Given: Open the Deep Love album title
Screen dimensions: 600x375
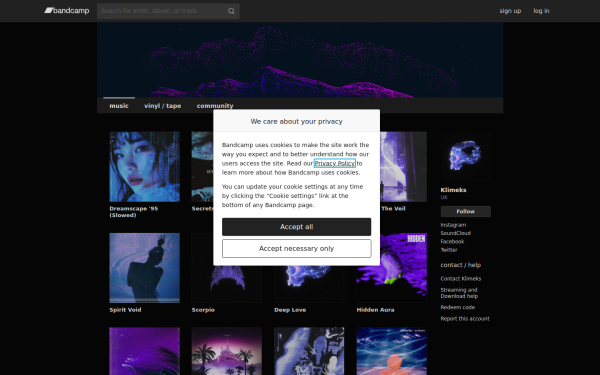Looking at the screenshot, I should [x=290, y=310].
